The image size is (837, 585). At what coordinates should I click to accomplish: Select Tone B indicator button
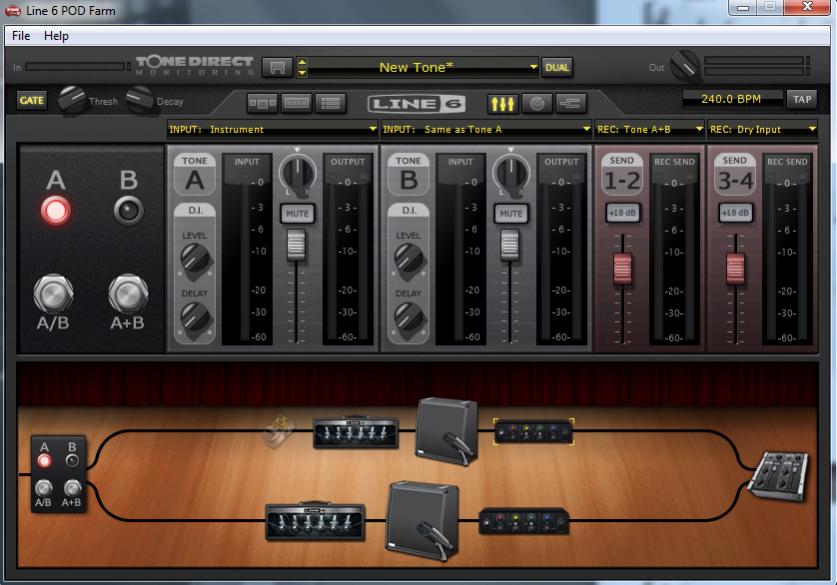click(x=129, y=210)
